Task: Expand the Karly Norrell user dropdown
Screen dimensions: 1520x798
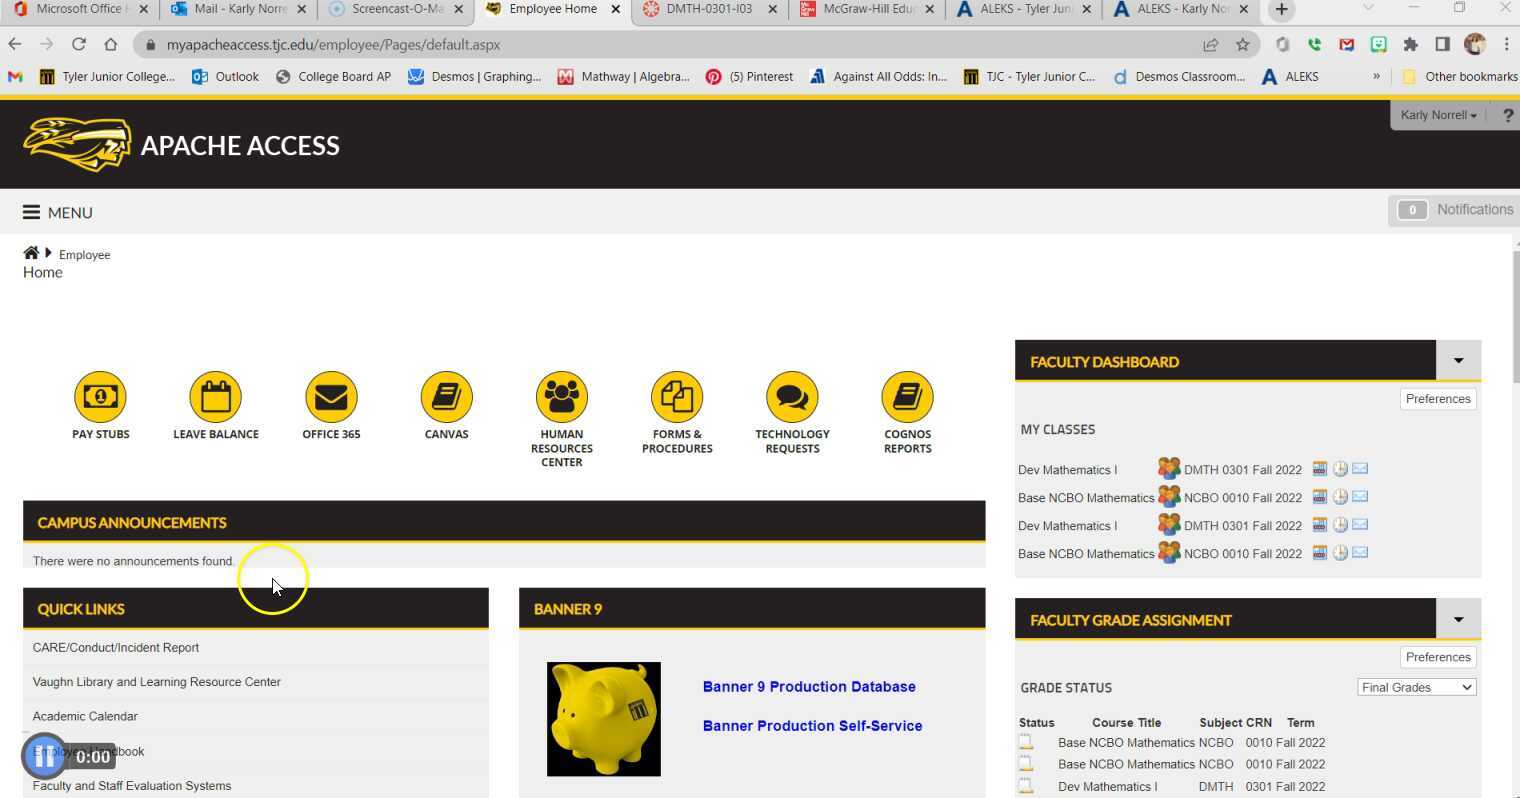Action: (1438, 115)
